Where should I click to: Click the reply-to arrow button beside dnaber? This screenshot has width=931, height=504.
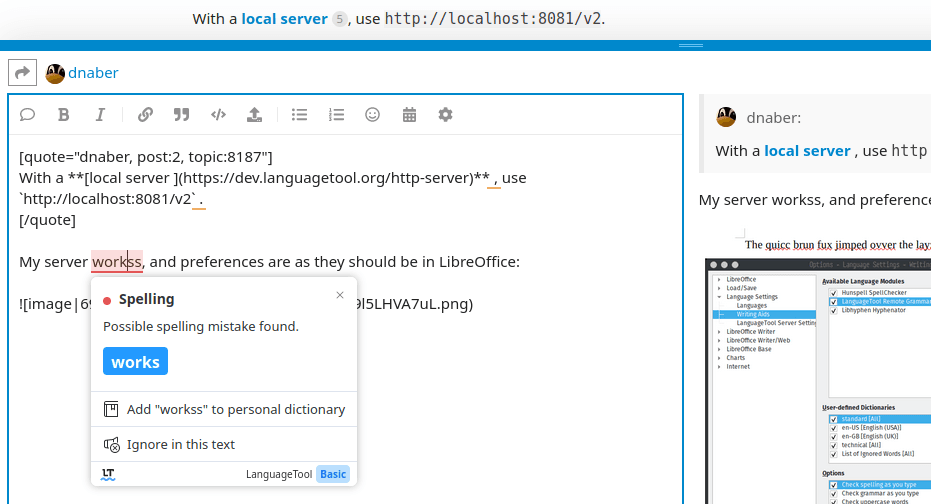coord(23,73)
